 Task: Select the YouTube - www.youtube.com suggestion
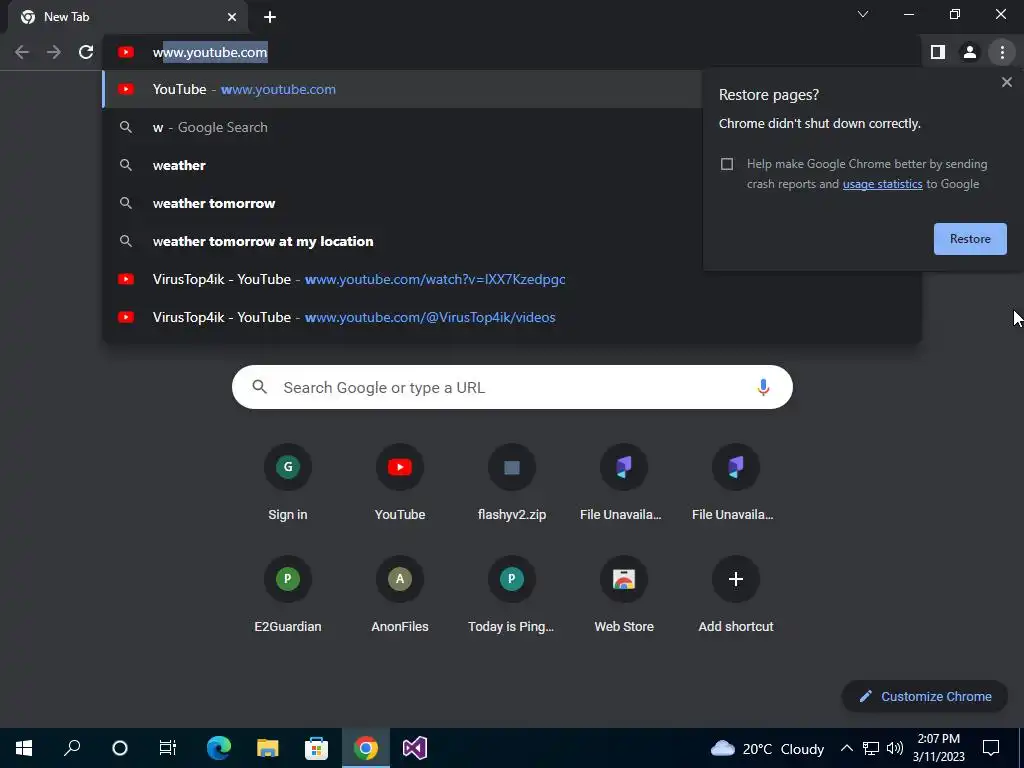click(402, 89)
